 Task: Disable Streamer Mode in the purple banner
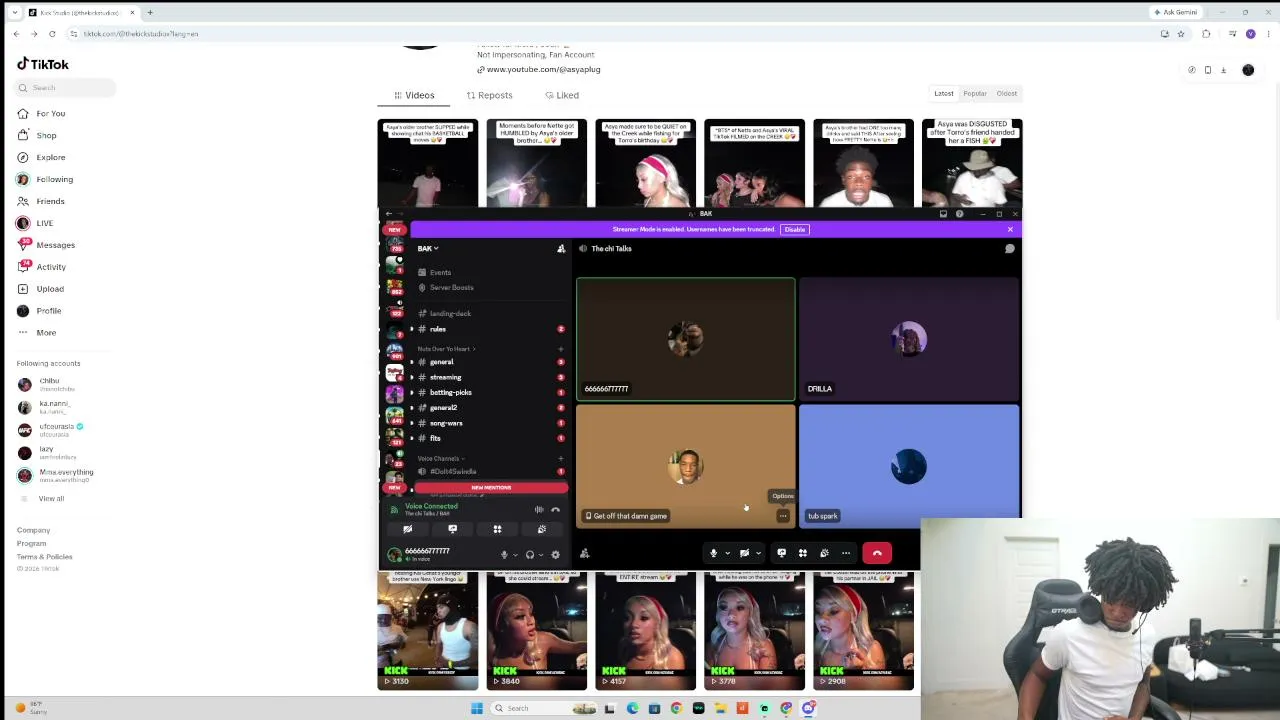[795, 229]
